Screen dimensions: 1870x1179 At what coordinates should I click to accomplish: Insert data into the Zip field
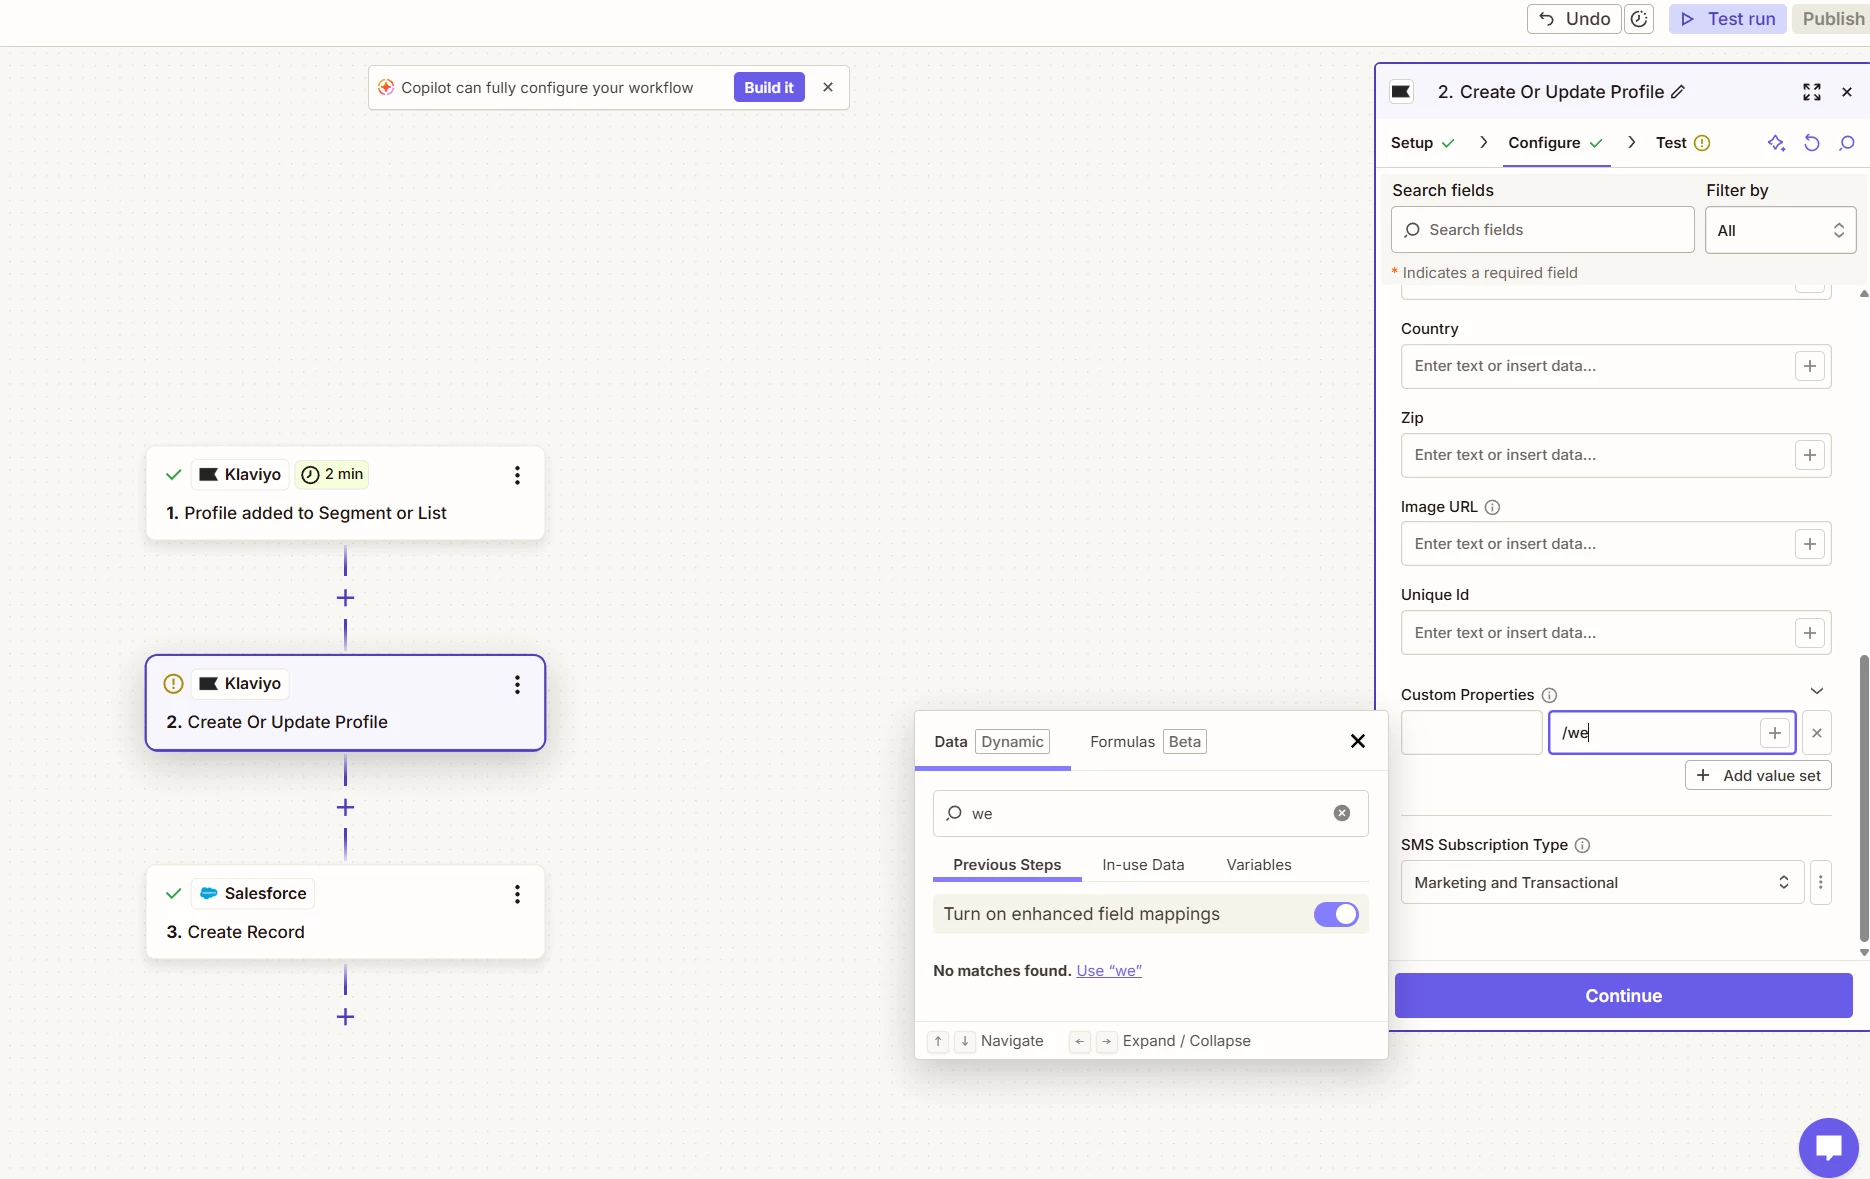coord(1810,455)
